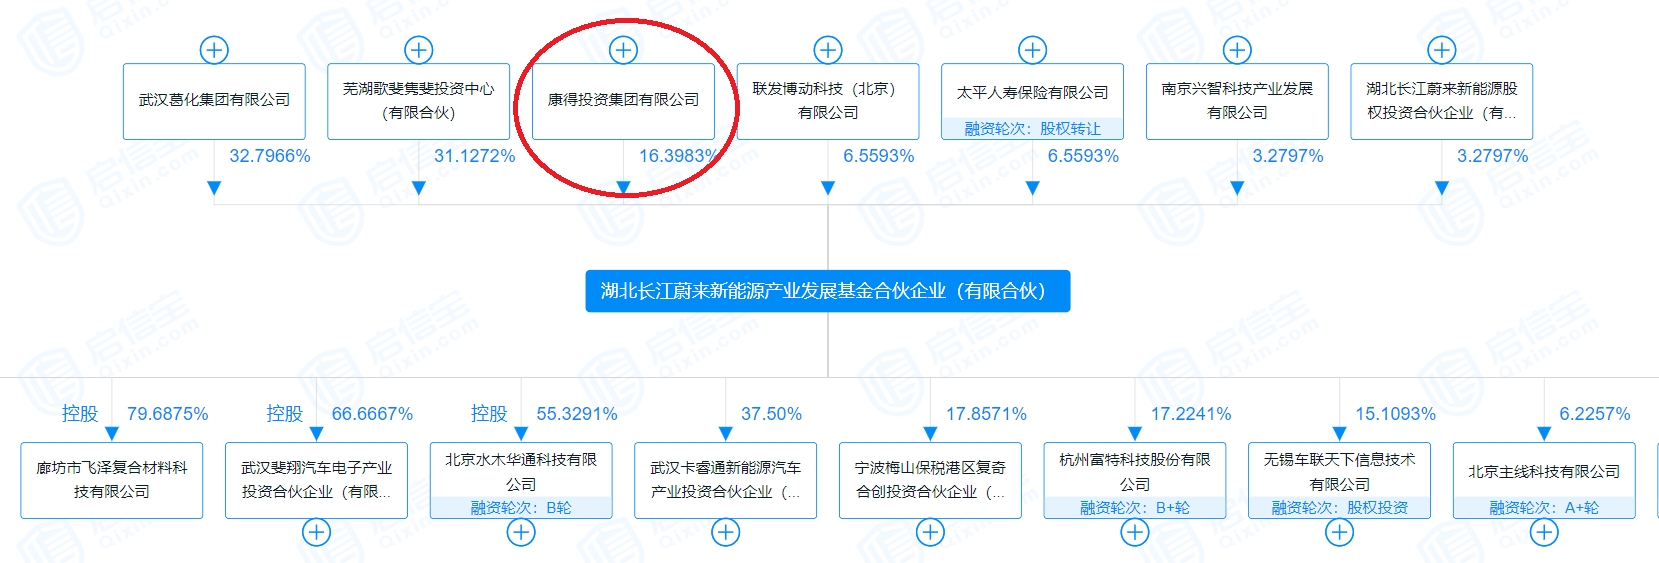The height and width of the screenshot is (563, 1659).
Task: Open investee node 北京主线科技有限公司
Action: (1544, 480)
